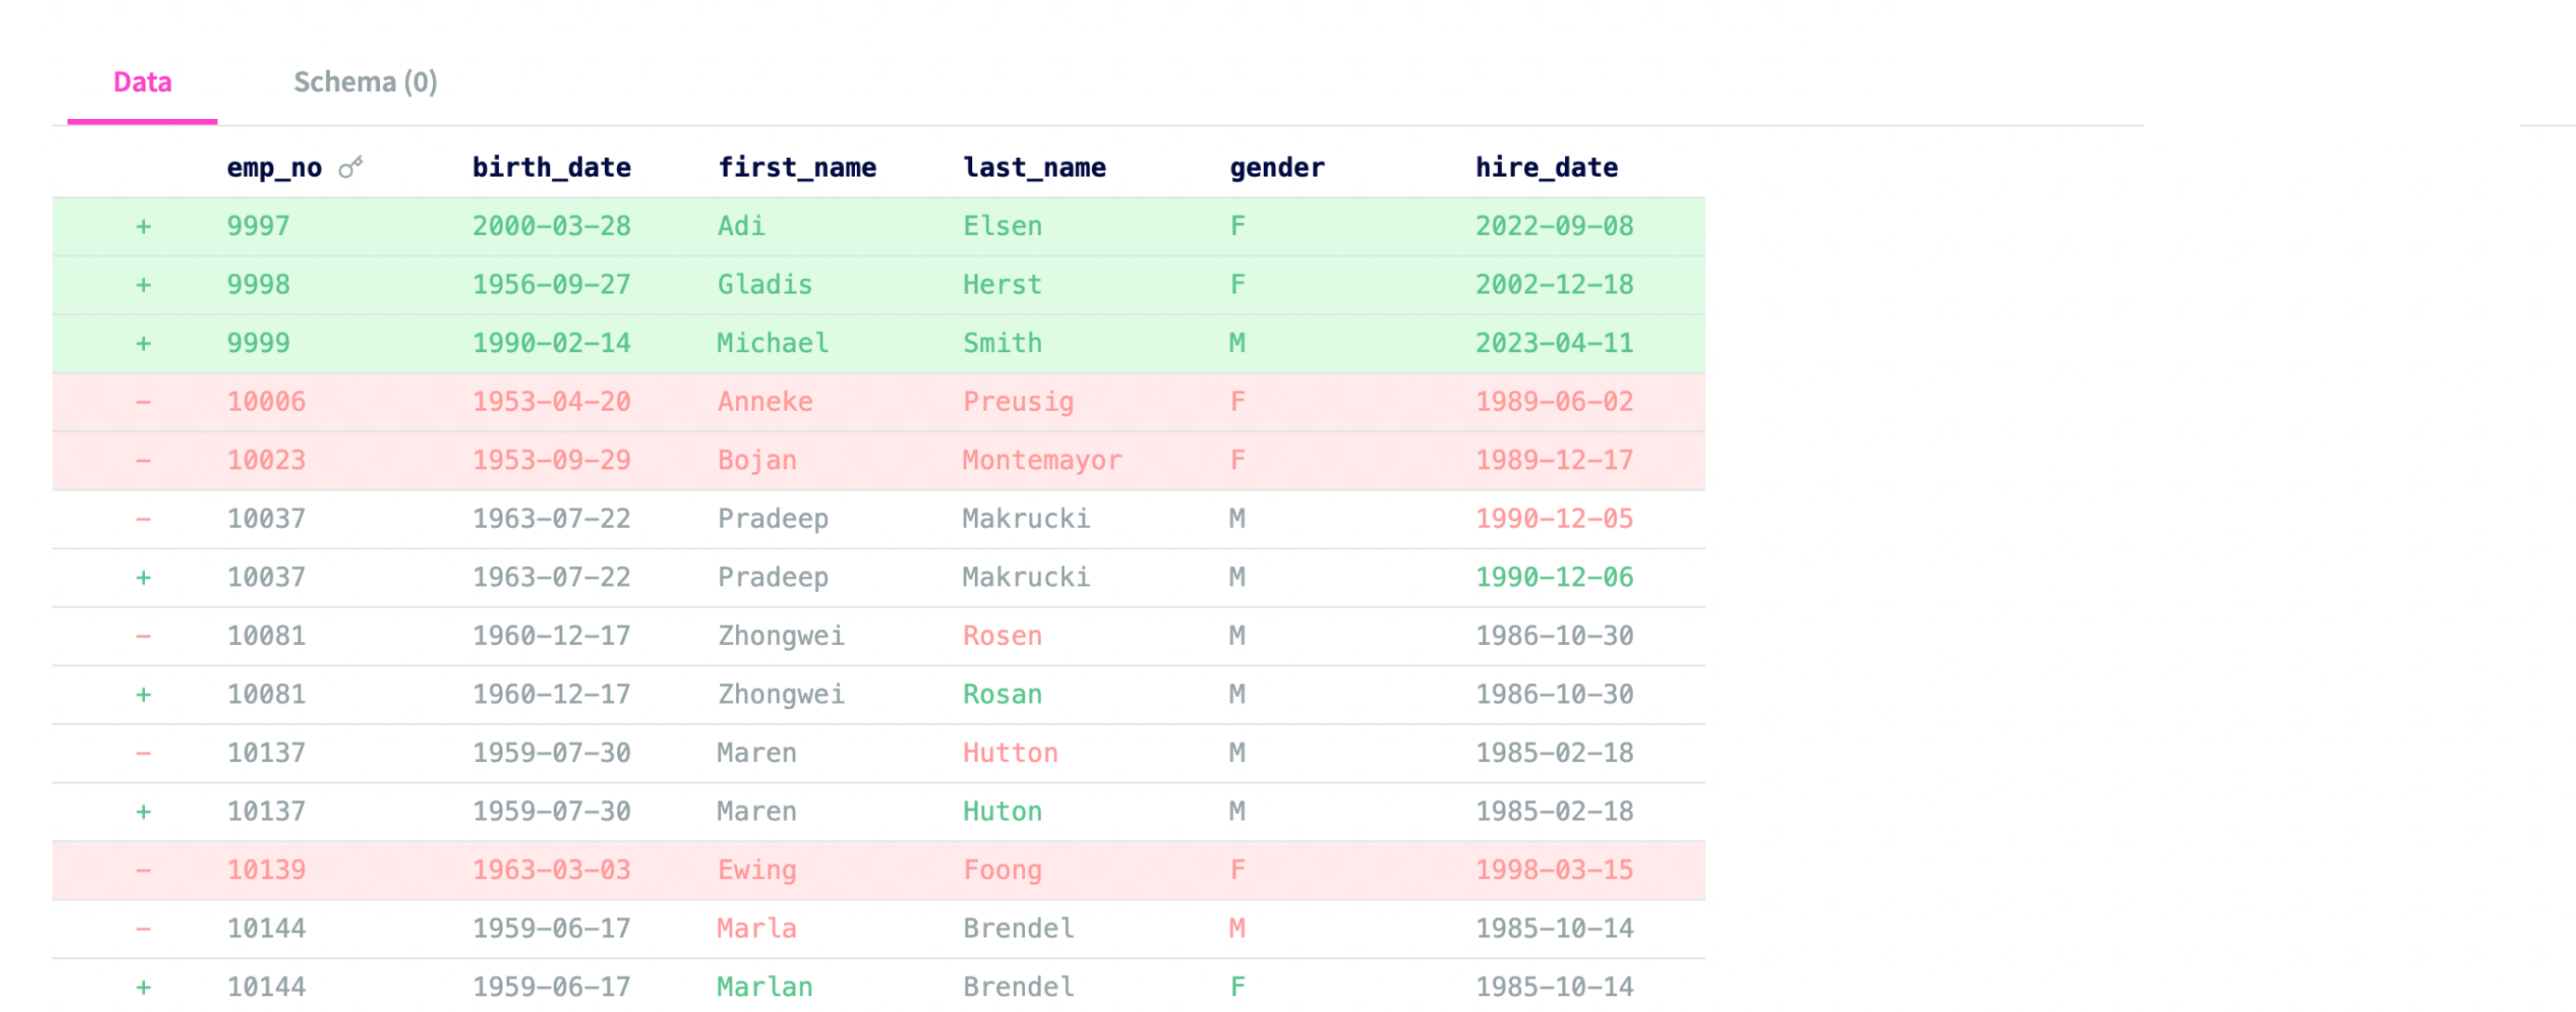Click the gender column header
2576x1012 pixels.
pos(1276,167)
